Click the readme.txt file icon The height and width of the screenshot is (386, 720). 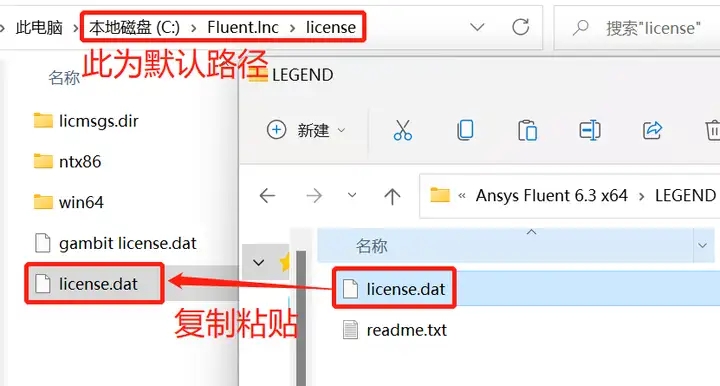tap(350, 330)
